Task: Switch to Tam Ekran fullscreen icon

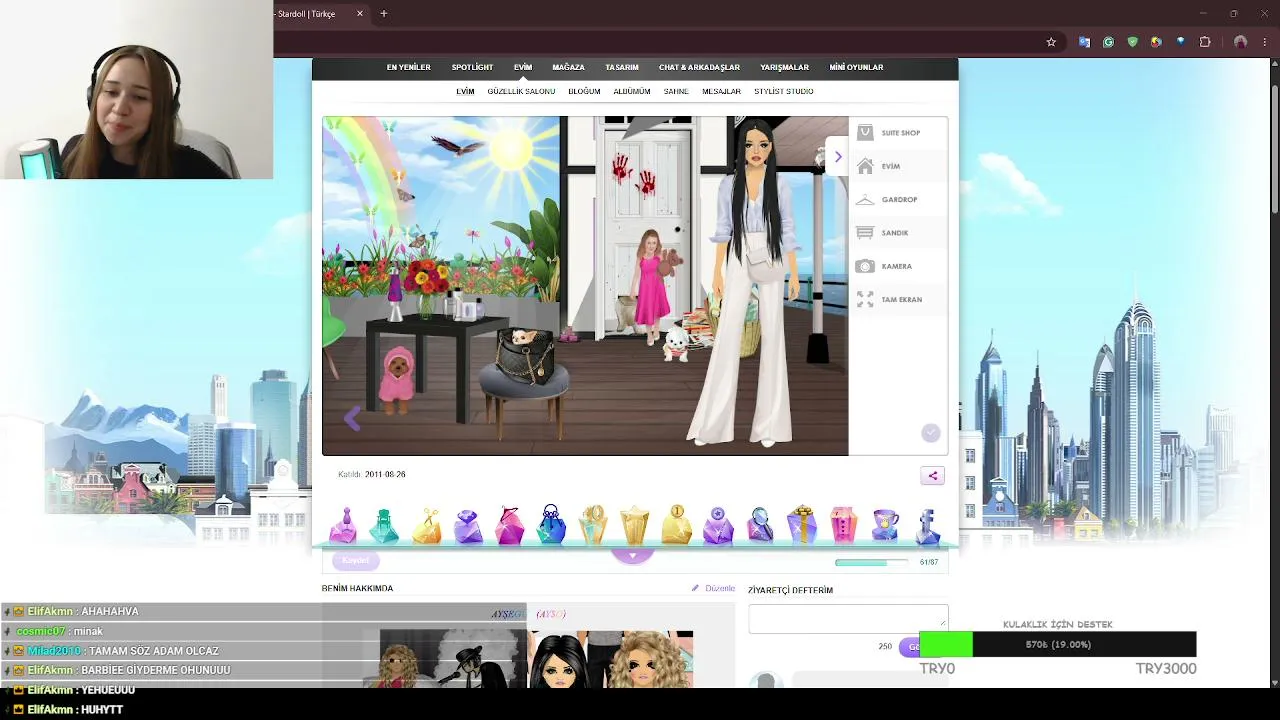Action: click(865, 300)
